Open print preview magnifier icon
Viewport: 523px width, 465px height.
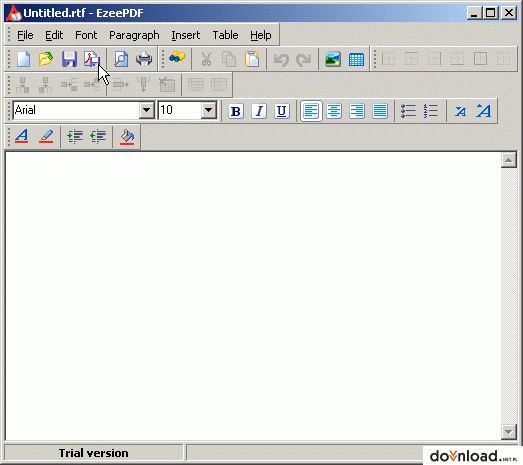(x=121, y=59)
